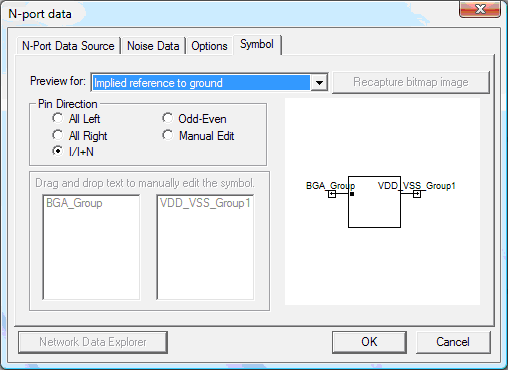Click VDD_VSS_Group1 in the right pin list

[205, 203]
